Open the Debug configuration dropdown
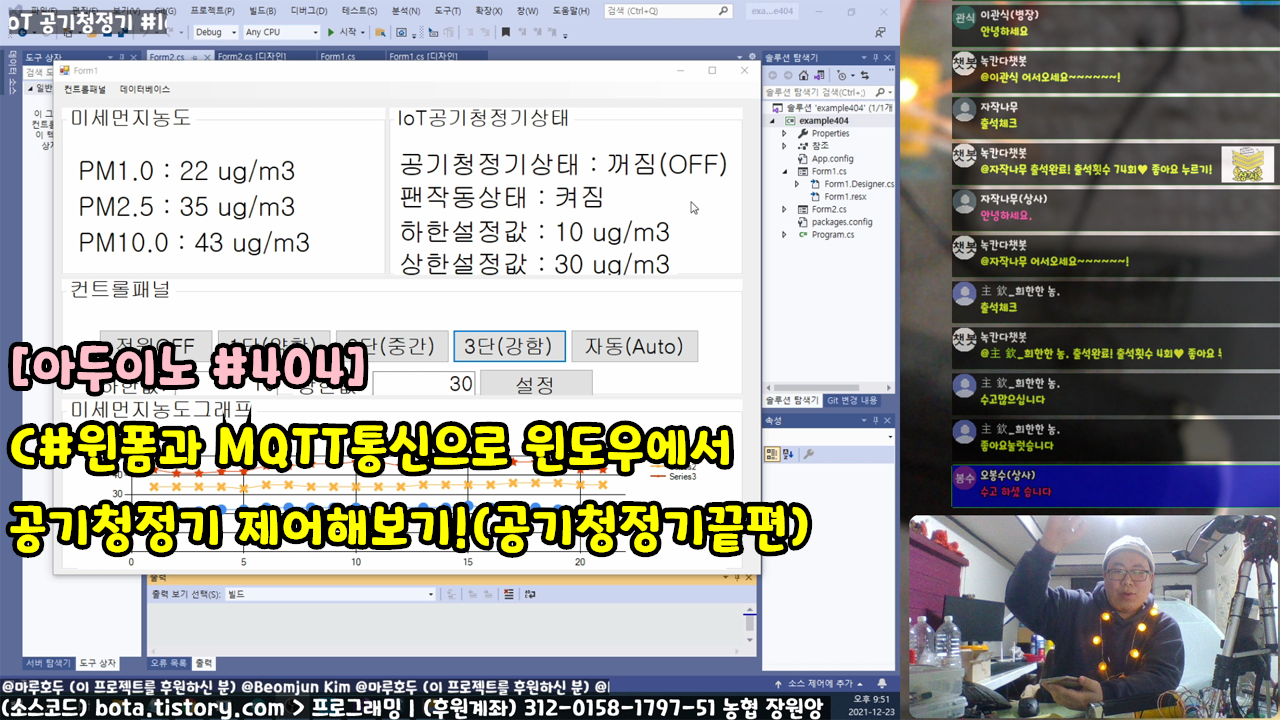This screenshot has width=1280, height=720. pyautogui.click(x=215, y=32)
